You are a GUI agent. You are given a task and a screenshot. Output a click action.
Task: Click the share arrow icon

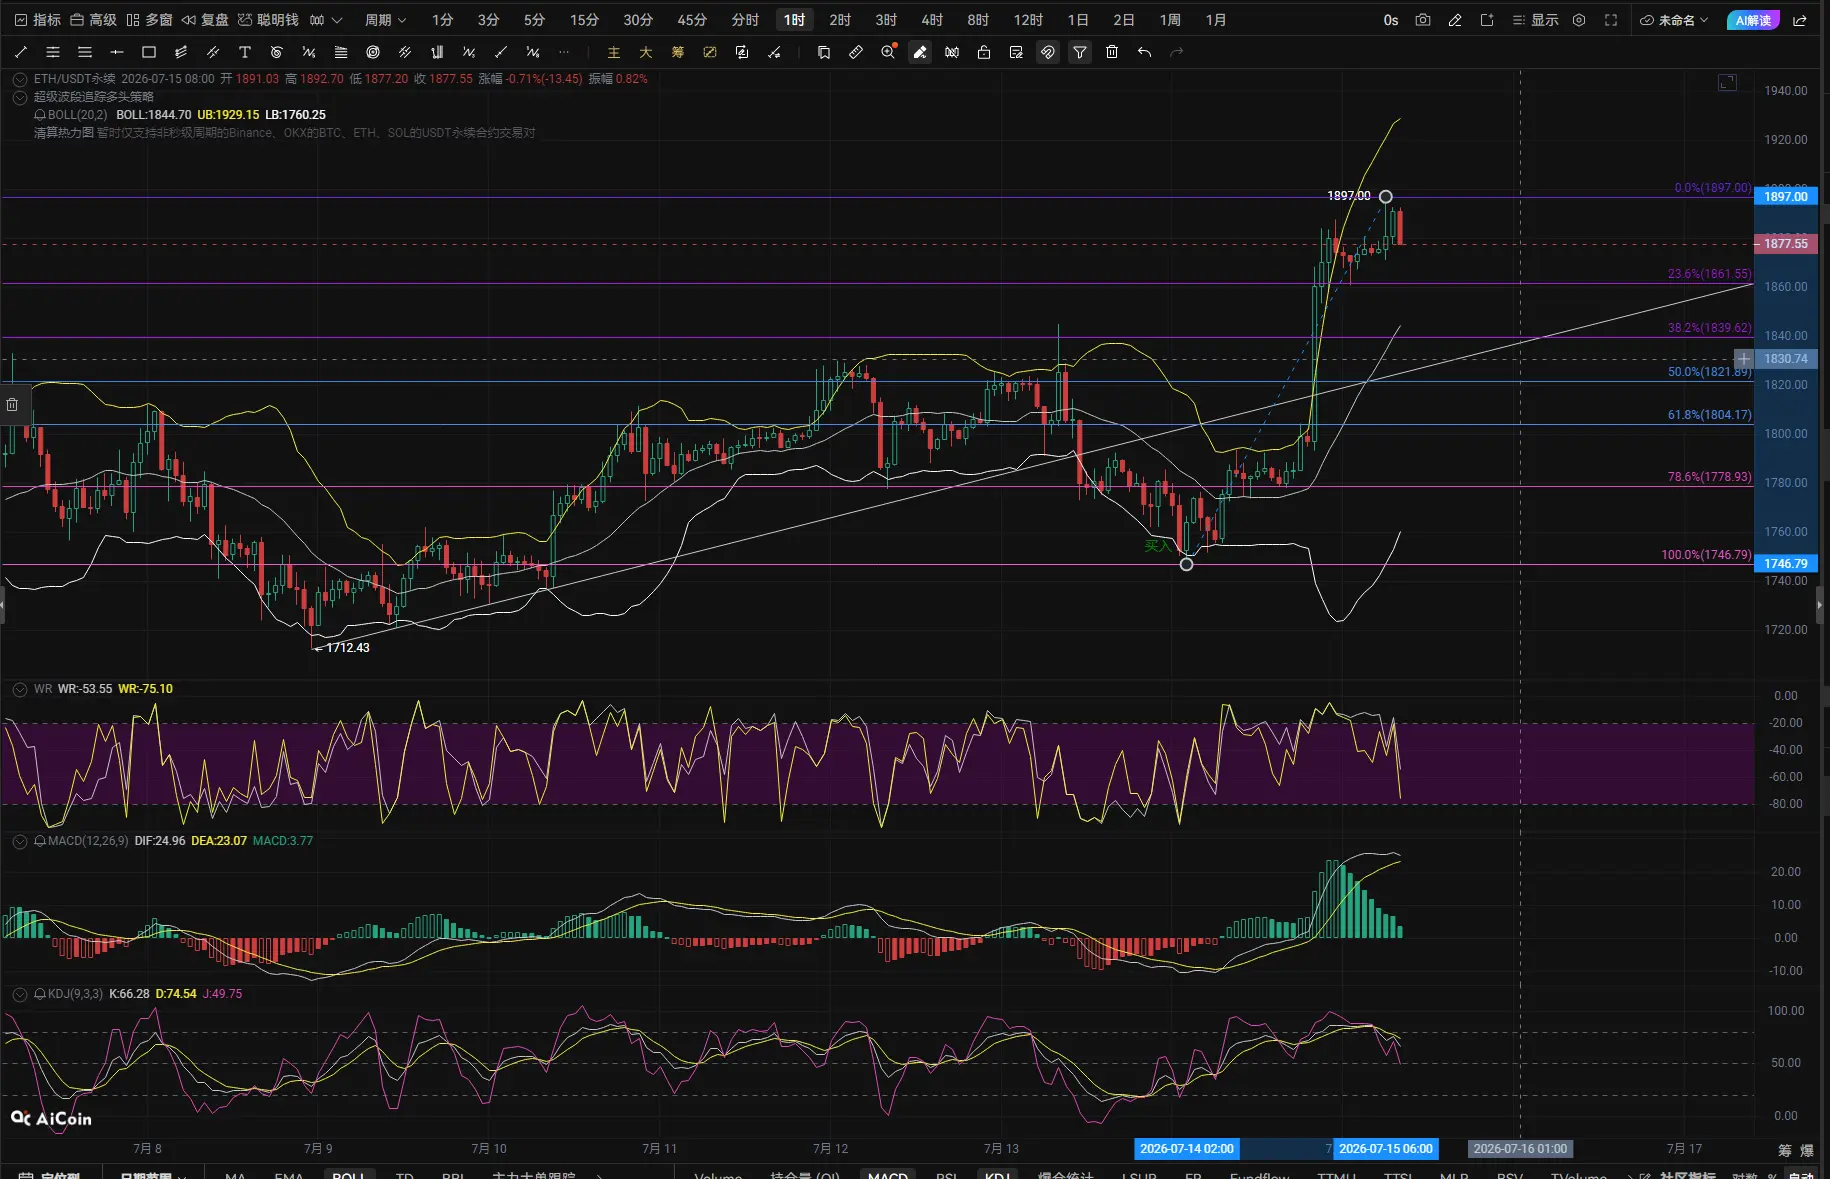(x=1800, y=20)
